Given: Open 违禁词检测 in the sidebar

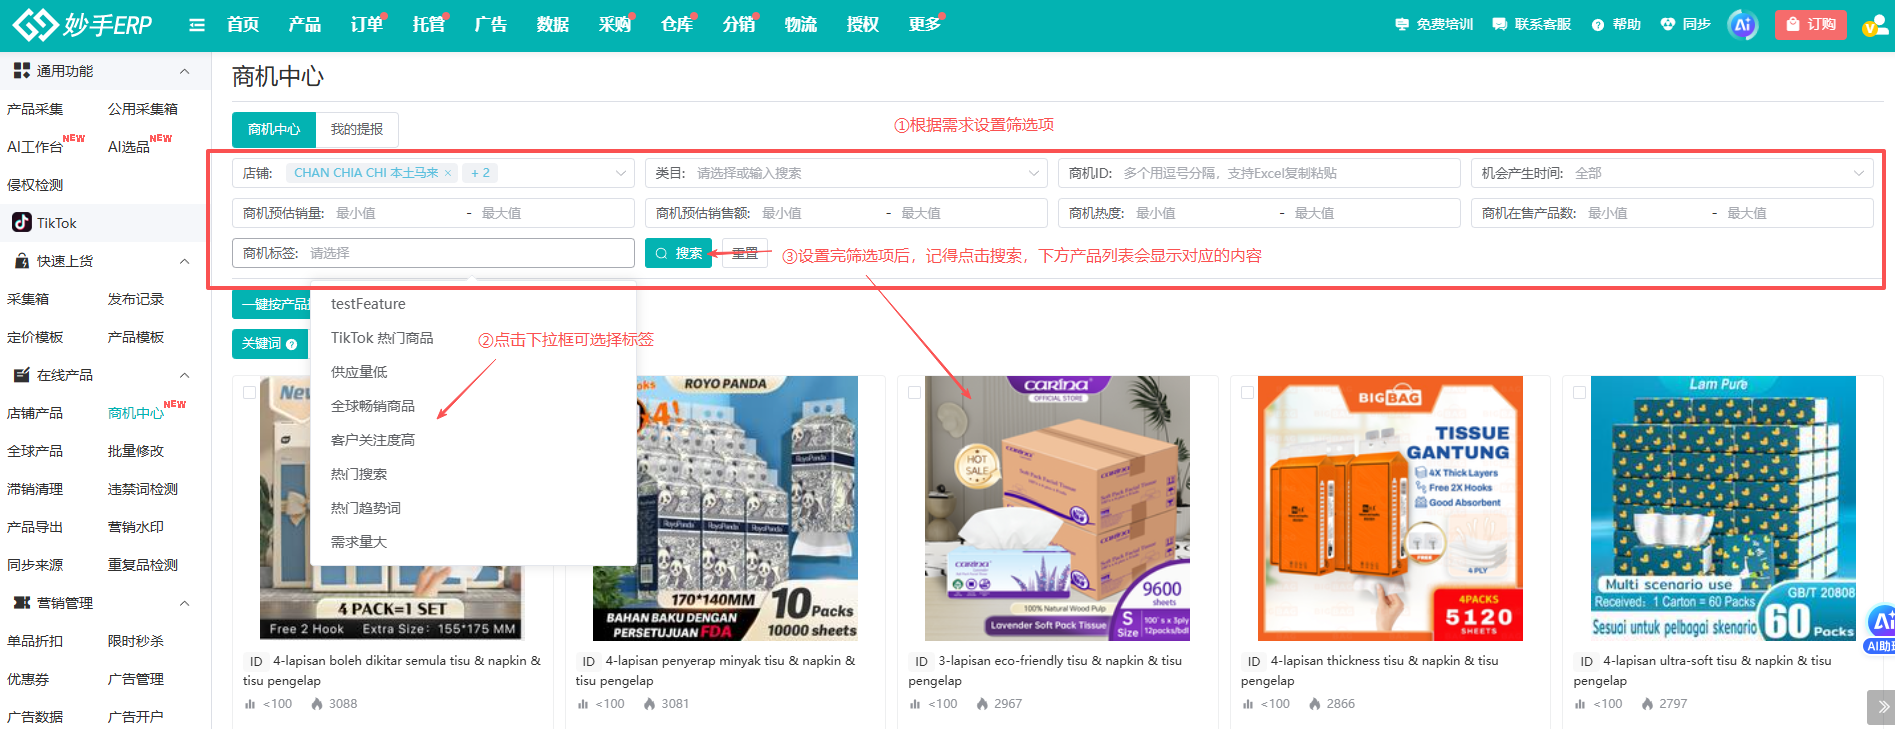Looking at the screenshot, I should [143, 489].
